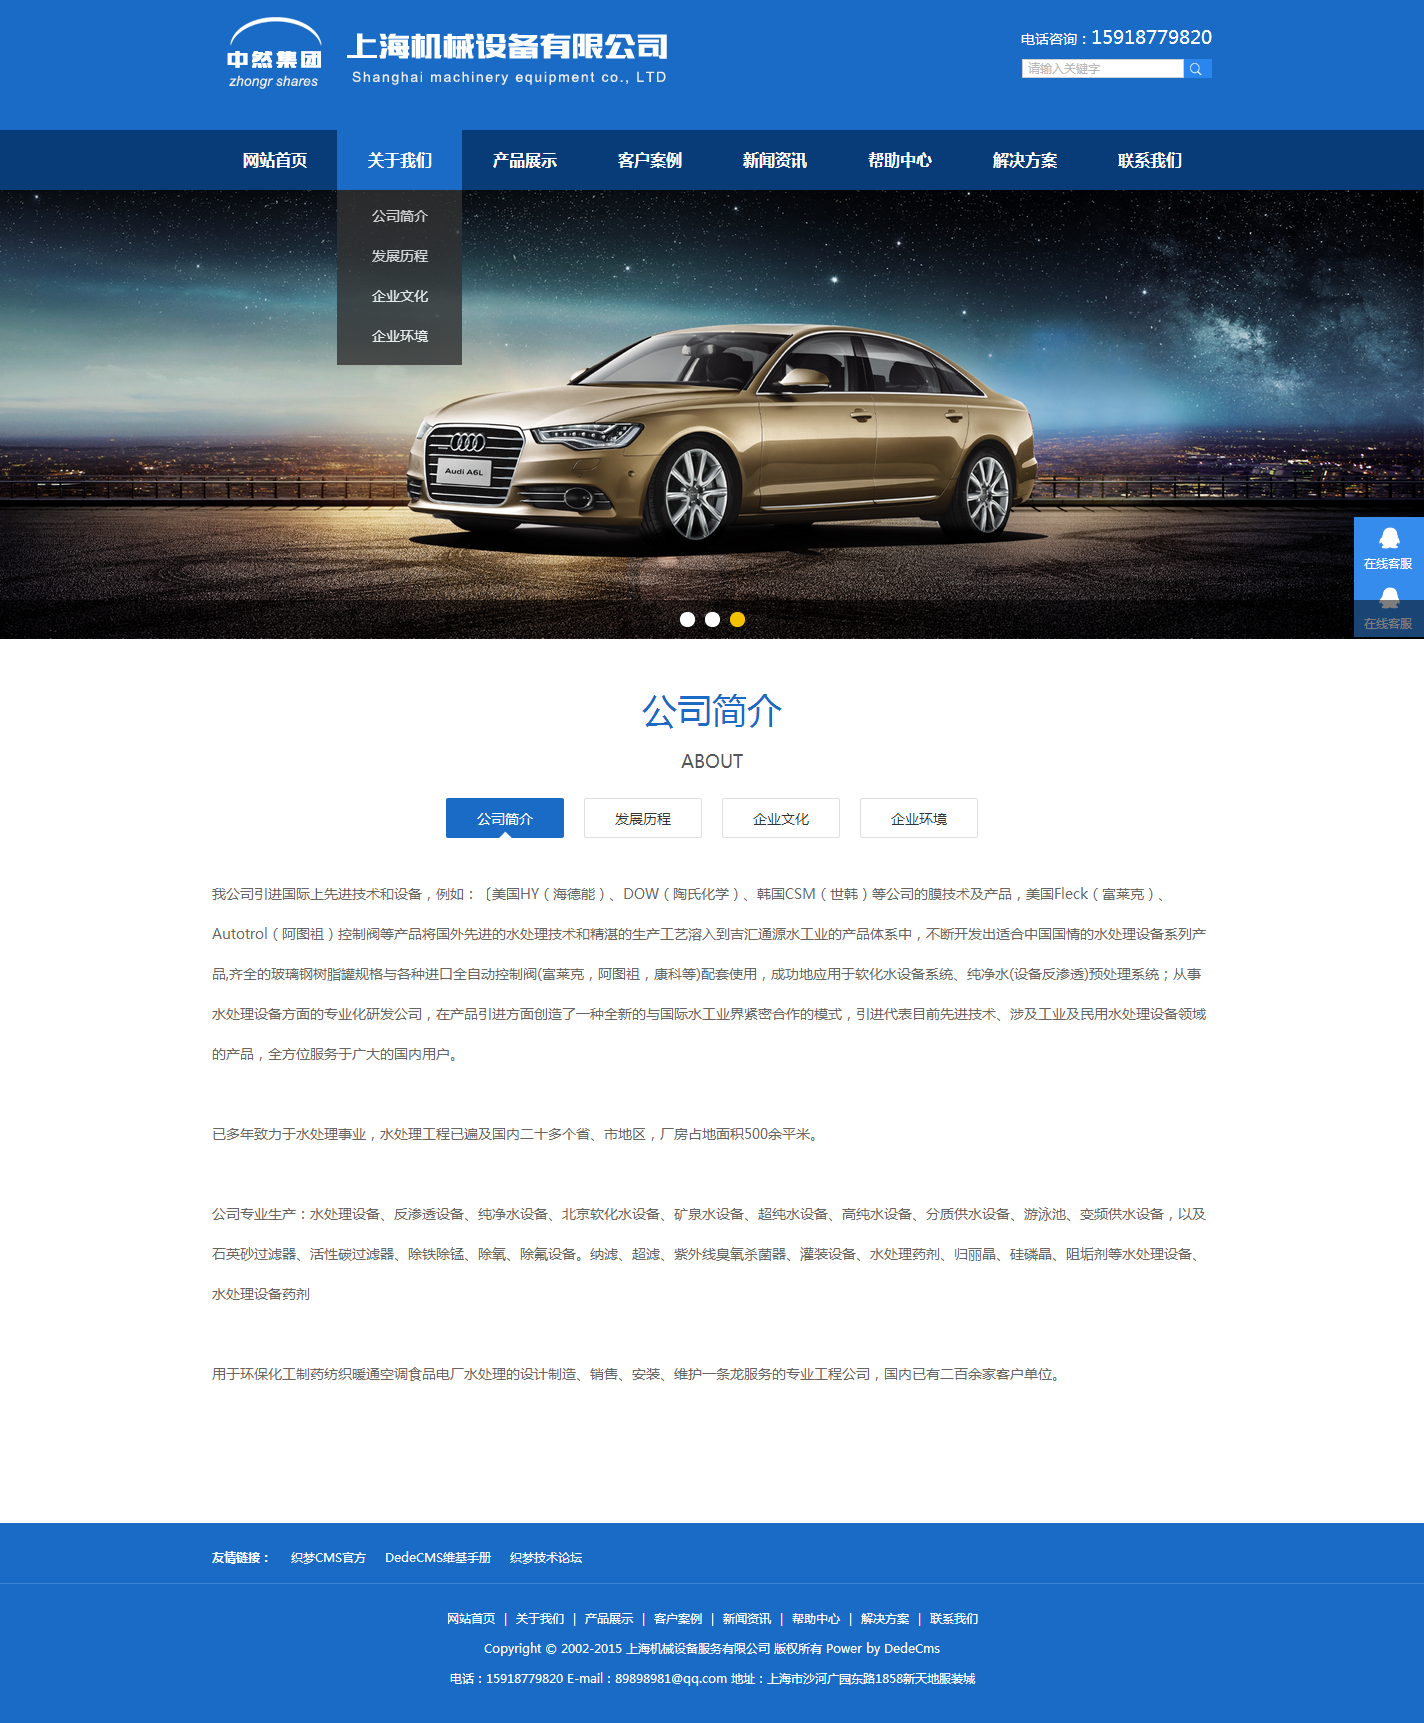Viewport: 1424px width, 1723px height.
Task: Click footer 产品展示 link
Action: (609, 1618)
